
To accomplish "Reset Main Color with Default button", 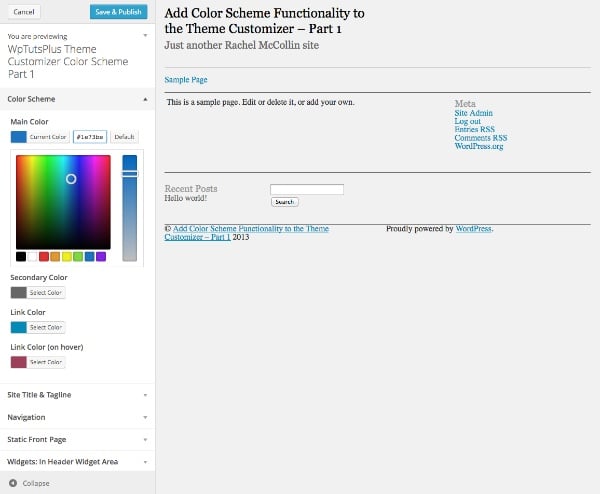I will [x=124, y=137].
